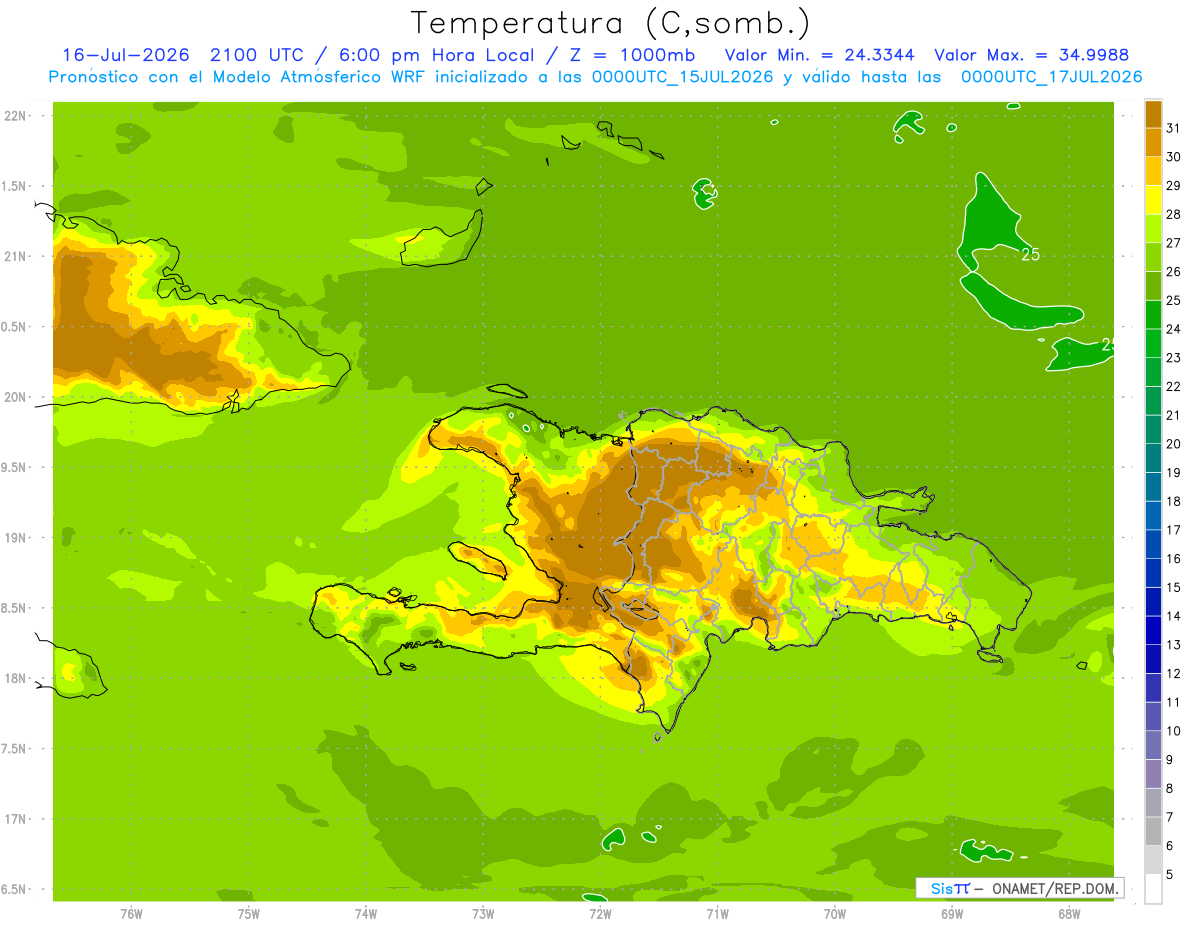
Task: Click the title 'Temperatura (C,somb.)'
Action: pyautogui.click(x=611, y=23)
